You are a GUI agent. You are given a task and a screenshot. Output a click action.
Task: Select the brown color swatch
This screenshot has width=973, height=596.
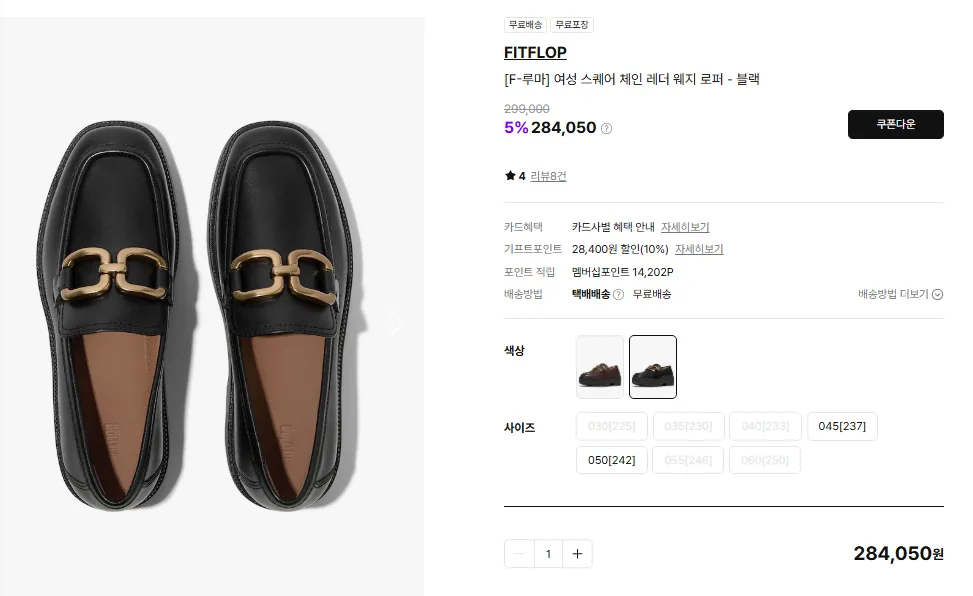point(600,367)
